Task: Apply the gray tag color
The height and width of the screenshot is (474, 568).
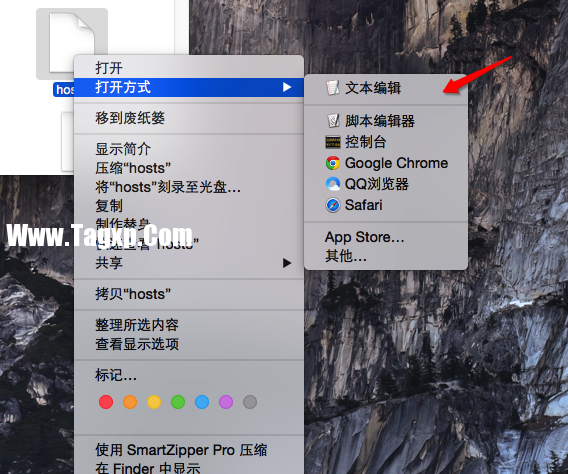Action: pyautogui.click(x=250, y=402)
